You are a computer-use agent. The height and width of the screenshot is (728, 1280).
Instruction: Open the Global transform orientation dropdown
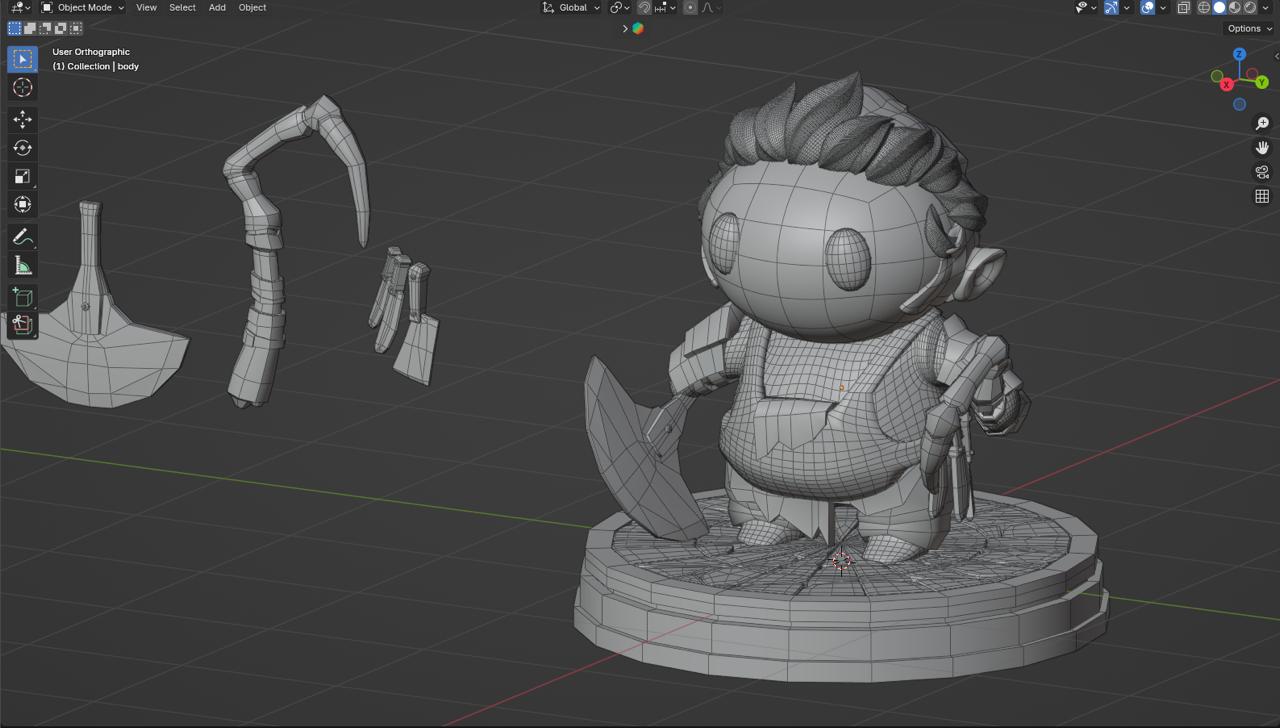[572, 8]
